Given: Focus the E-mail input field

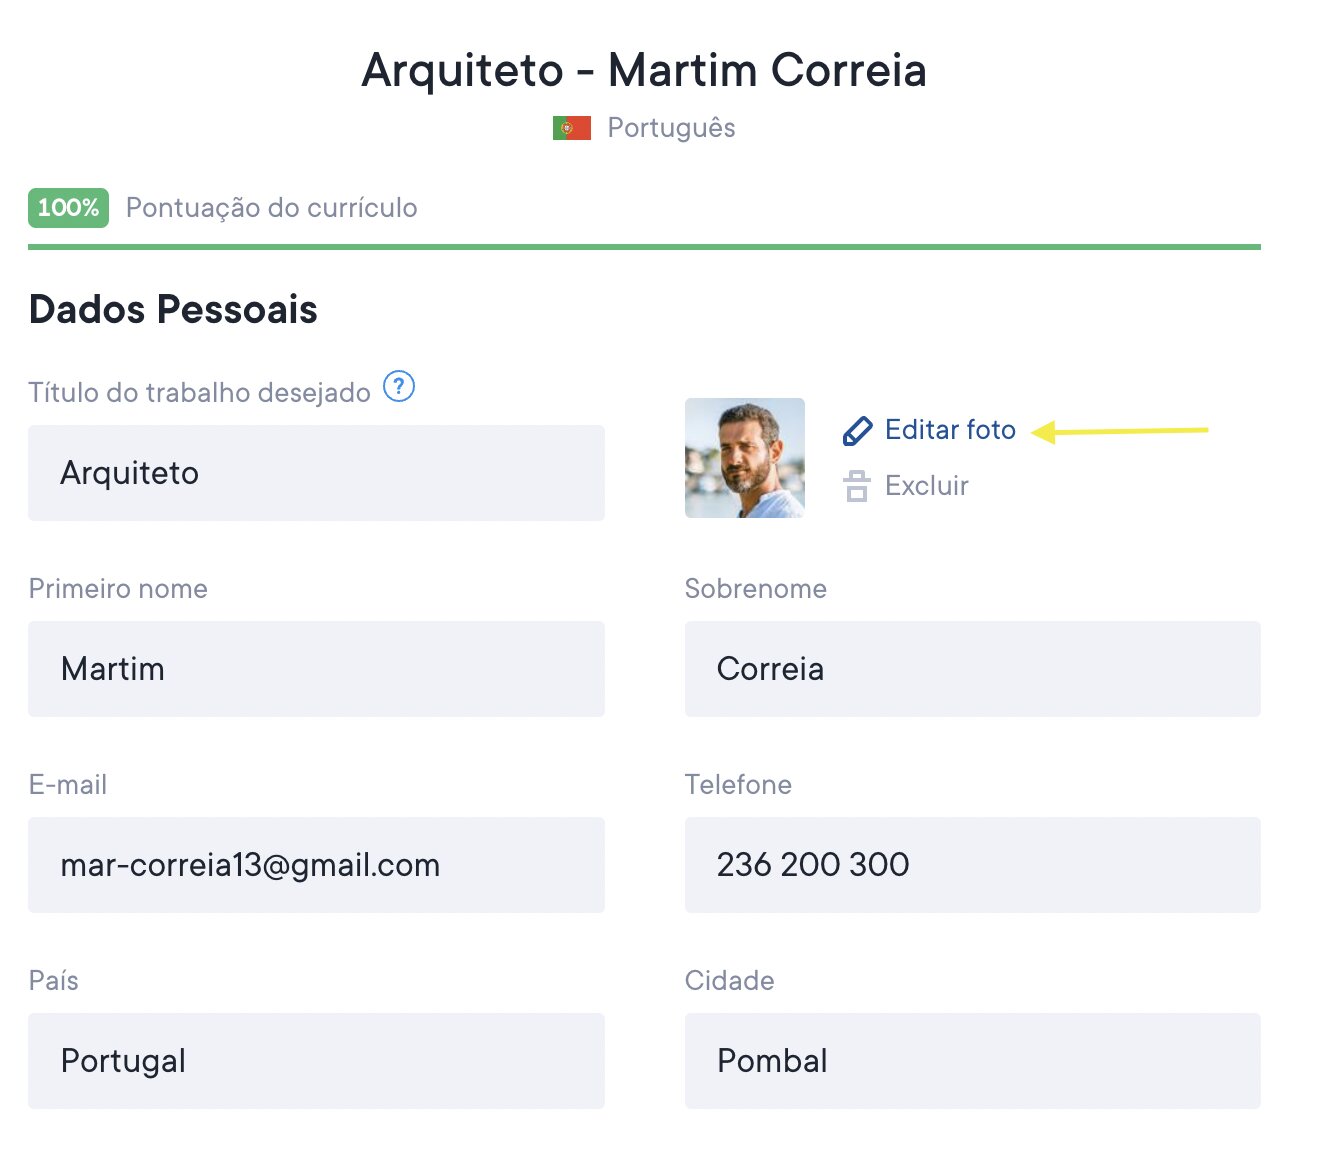Looking at the screenshot, I should [x=316, y=865].
